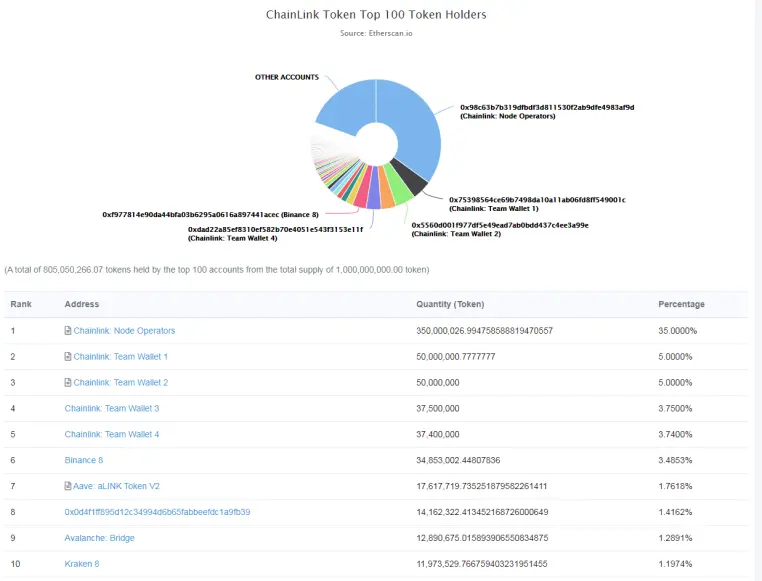Open Chainlink: Team Wallet 2 link
This screenshot has width=762, height=581.
tap(121, 382)
